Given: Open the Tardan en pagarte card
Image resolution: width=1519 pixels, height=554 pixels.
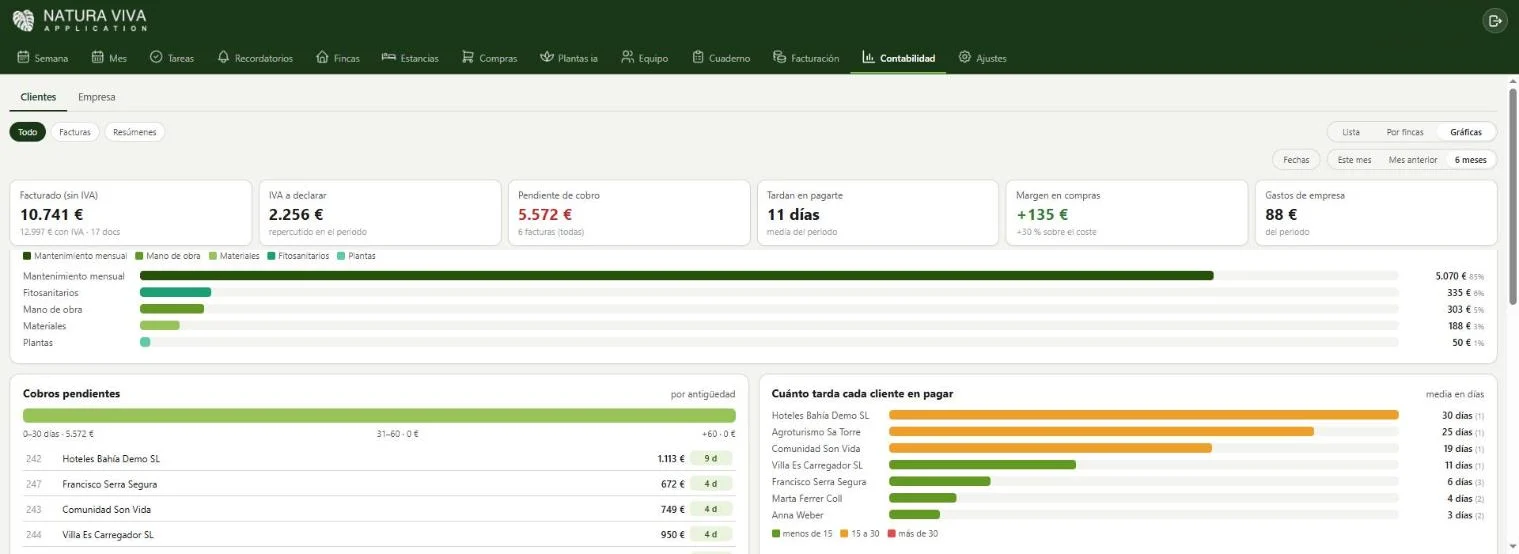Looking at the screenshot, I should 878,213.
